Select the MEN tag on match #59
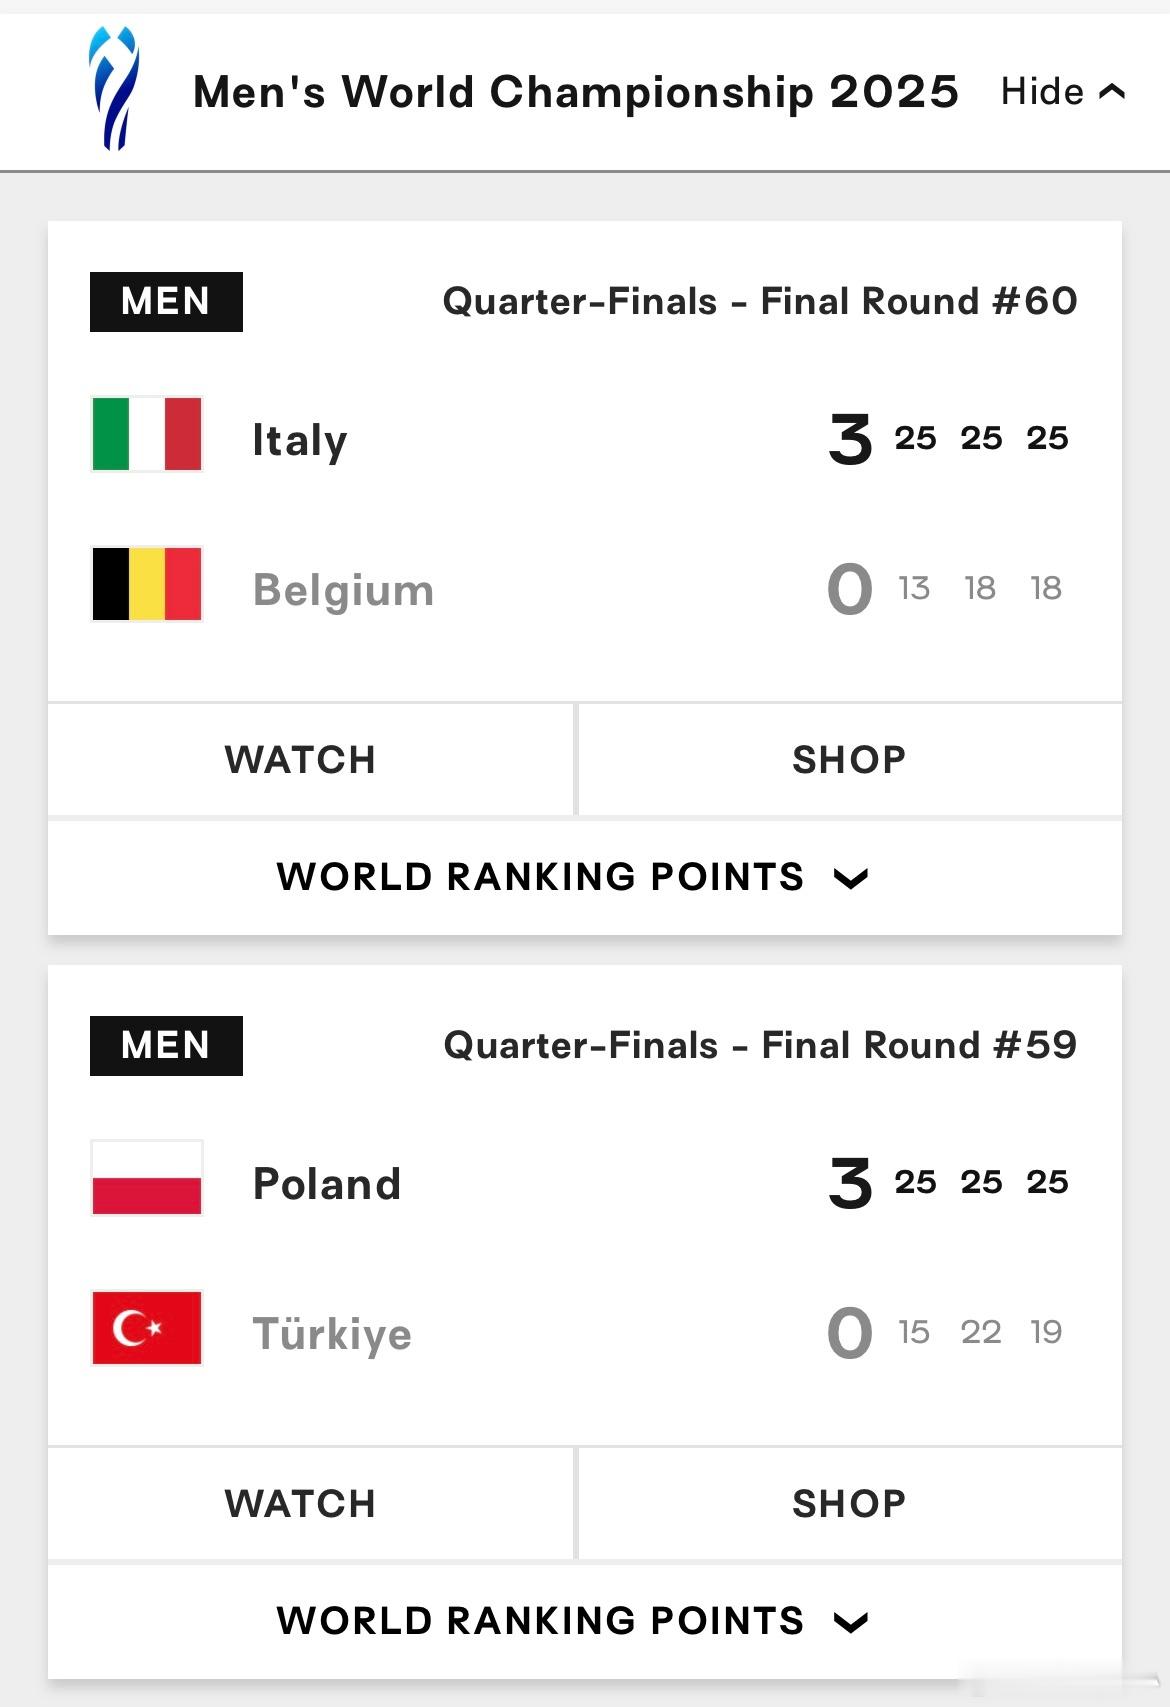 click(166, 1046)
